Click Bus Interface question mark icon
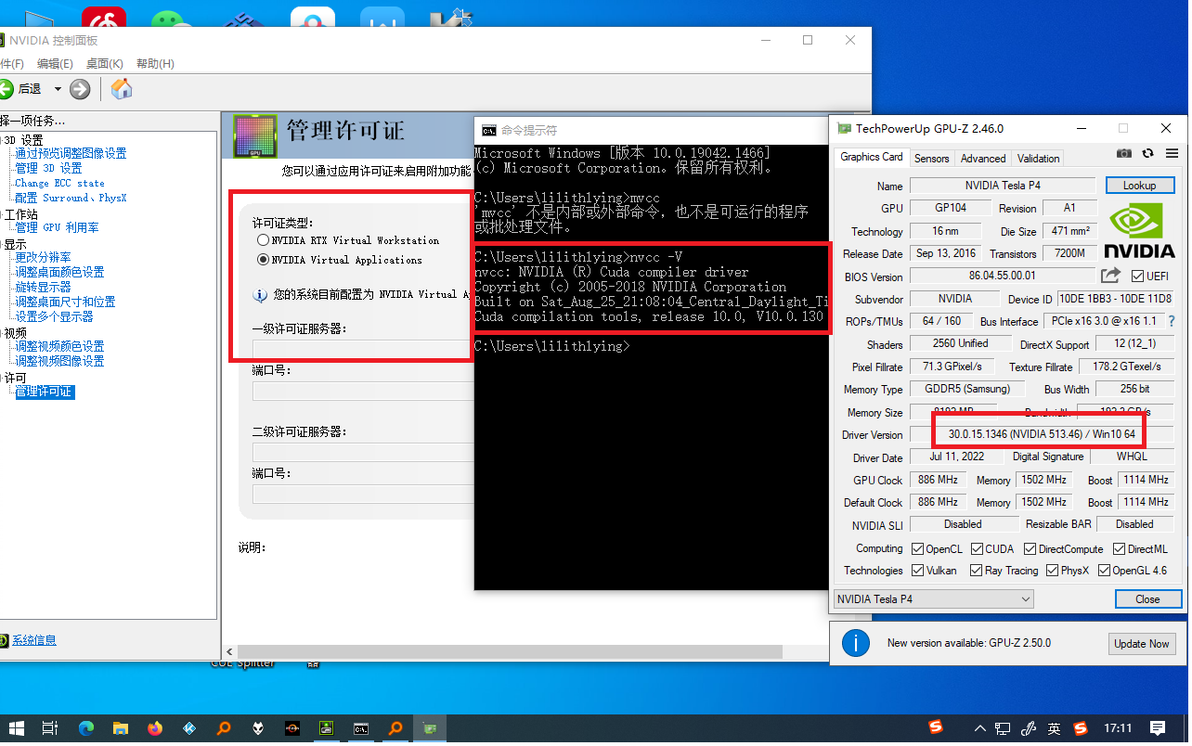Image resolution: width=1192 pixels, height=746 pixels. pyautogui.click(x=1171, y=321)
